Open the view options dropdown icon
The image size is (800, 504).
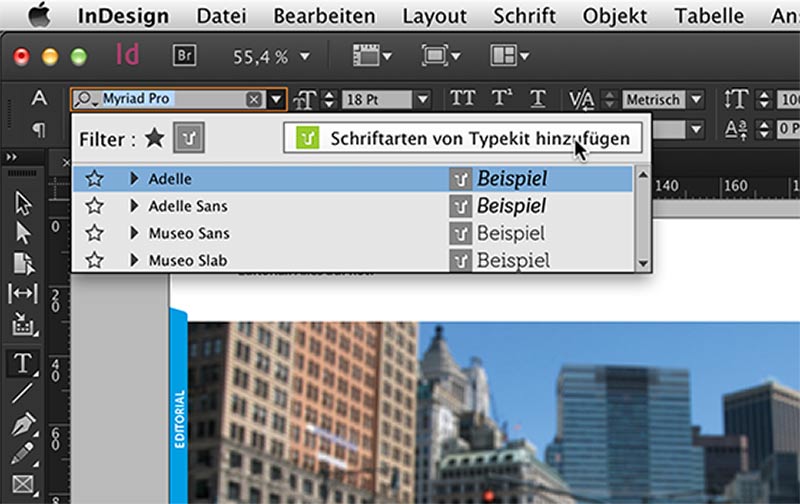(x=372, y=55)
